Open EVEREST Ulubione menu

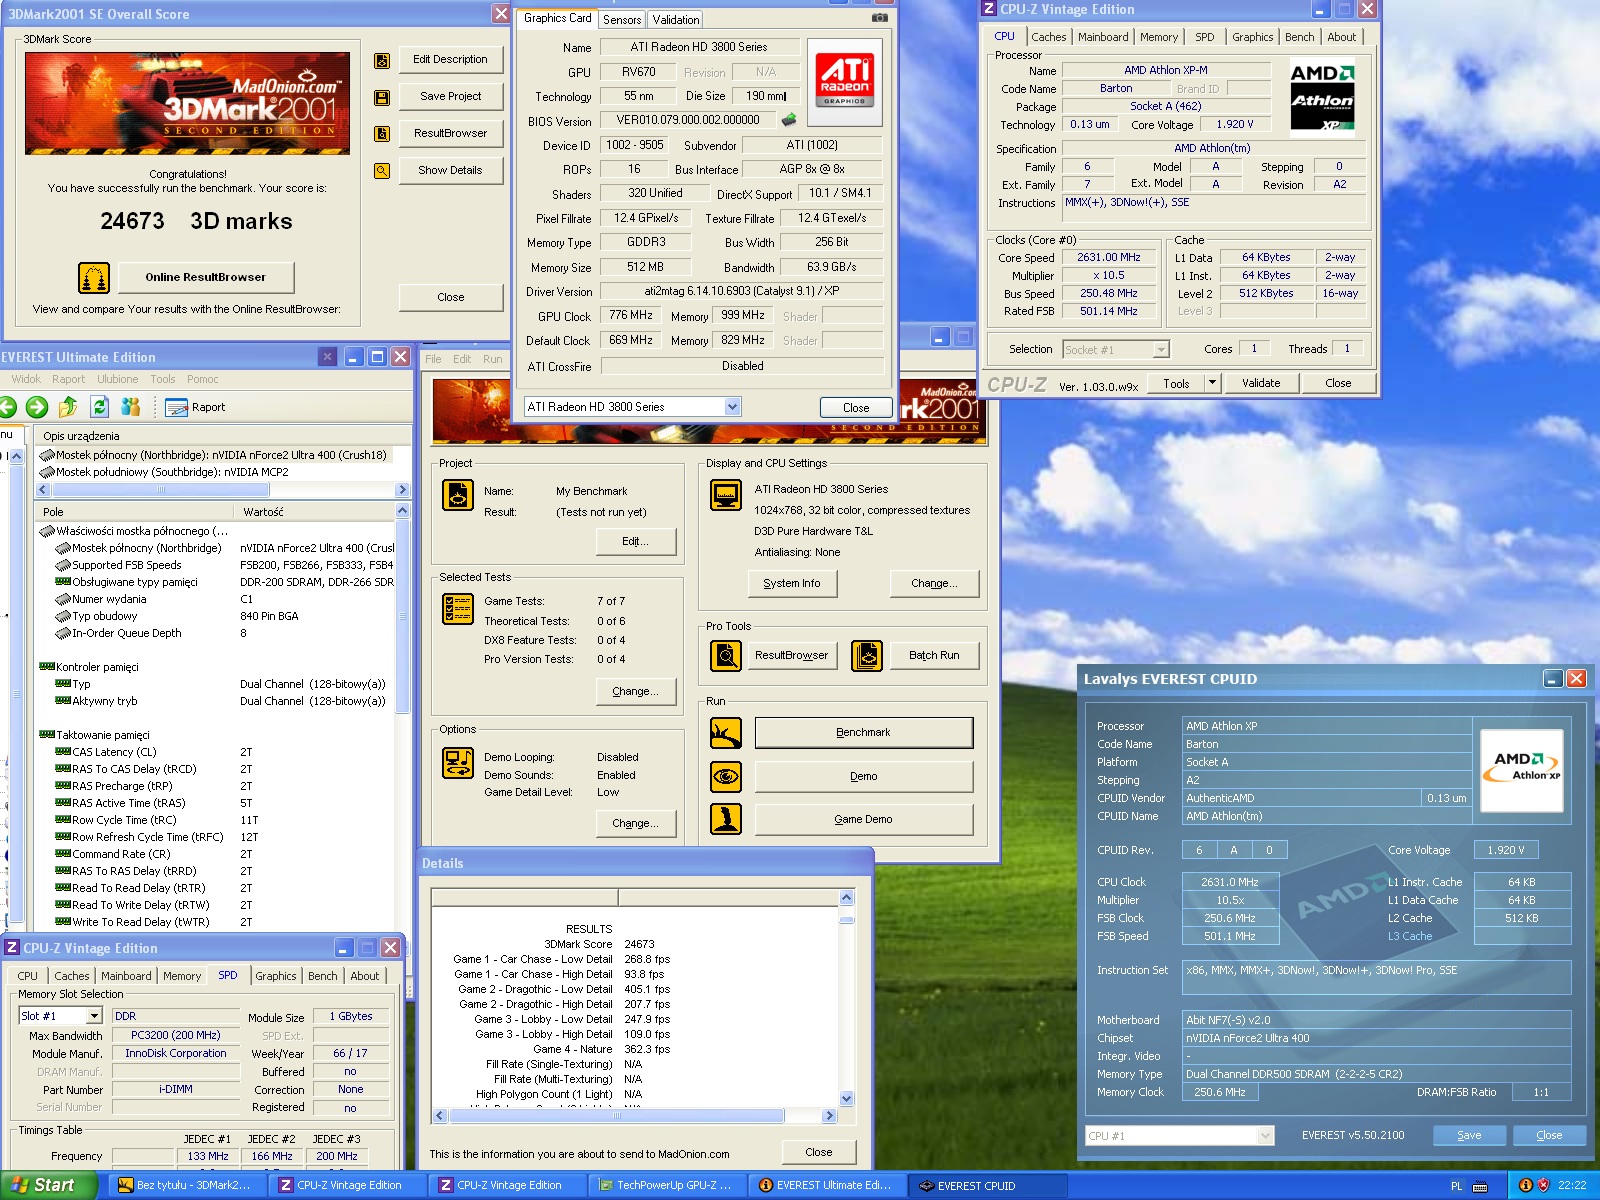pyautogui.click(x=118, y=379)
